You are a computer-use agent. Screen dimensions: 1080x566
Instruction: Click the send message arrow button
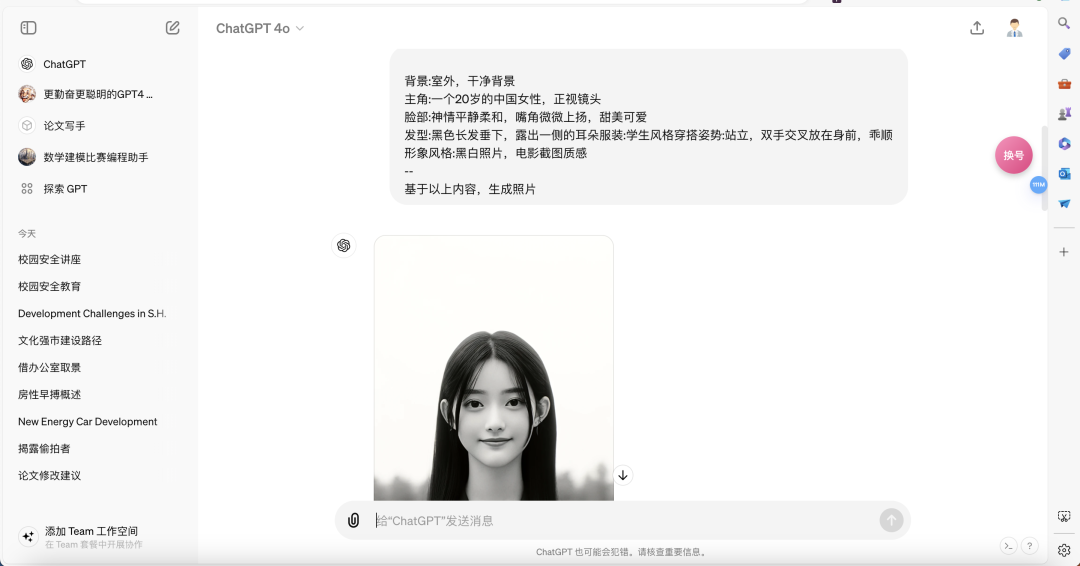(x=891, y=521)
